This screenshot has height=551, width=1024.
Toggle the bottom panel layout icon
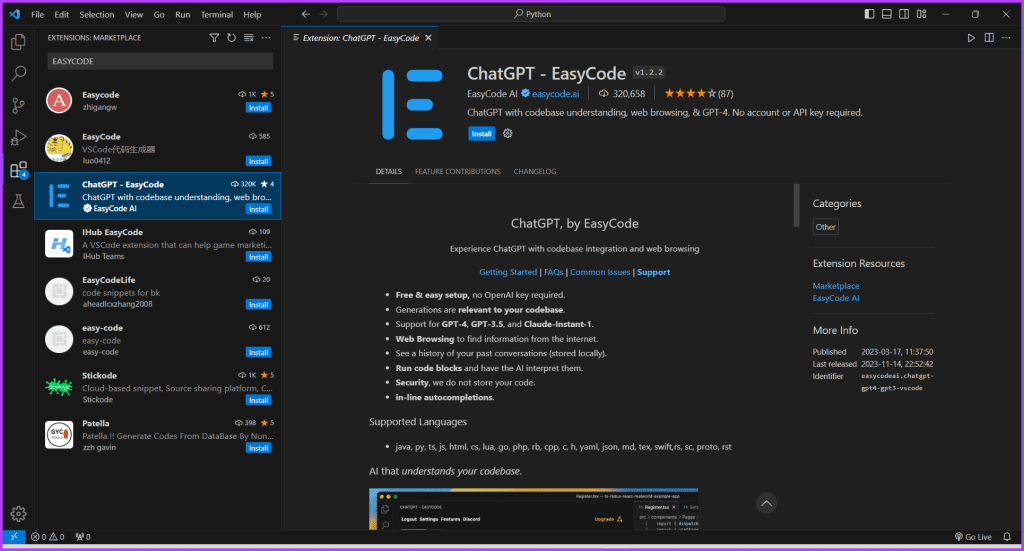click(886, 14)
